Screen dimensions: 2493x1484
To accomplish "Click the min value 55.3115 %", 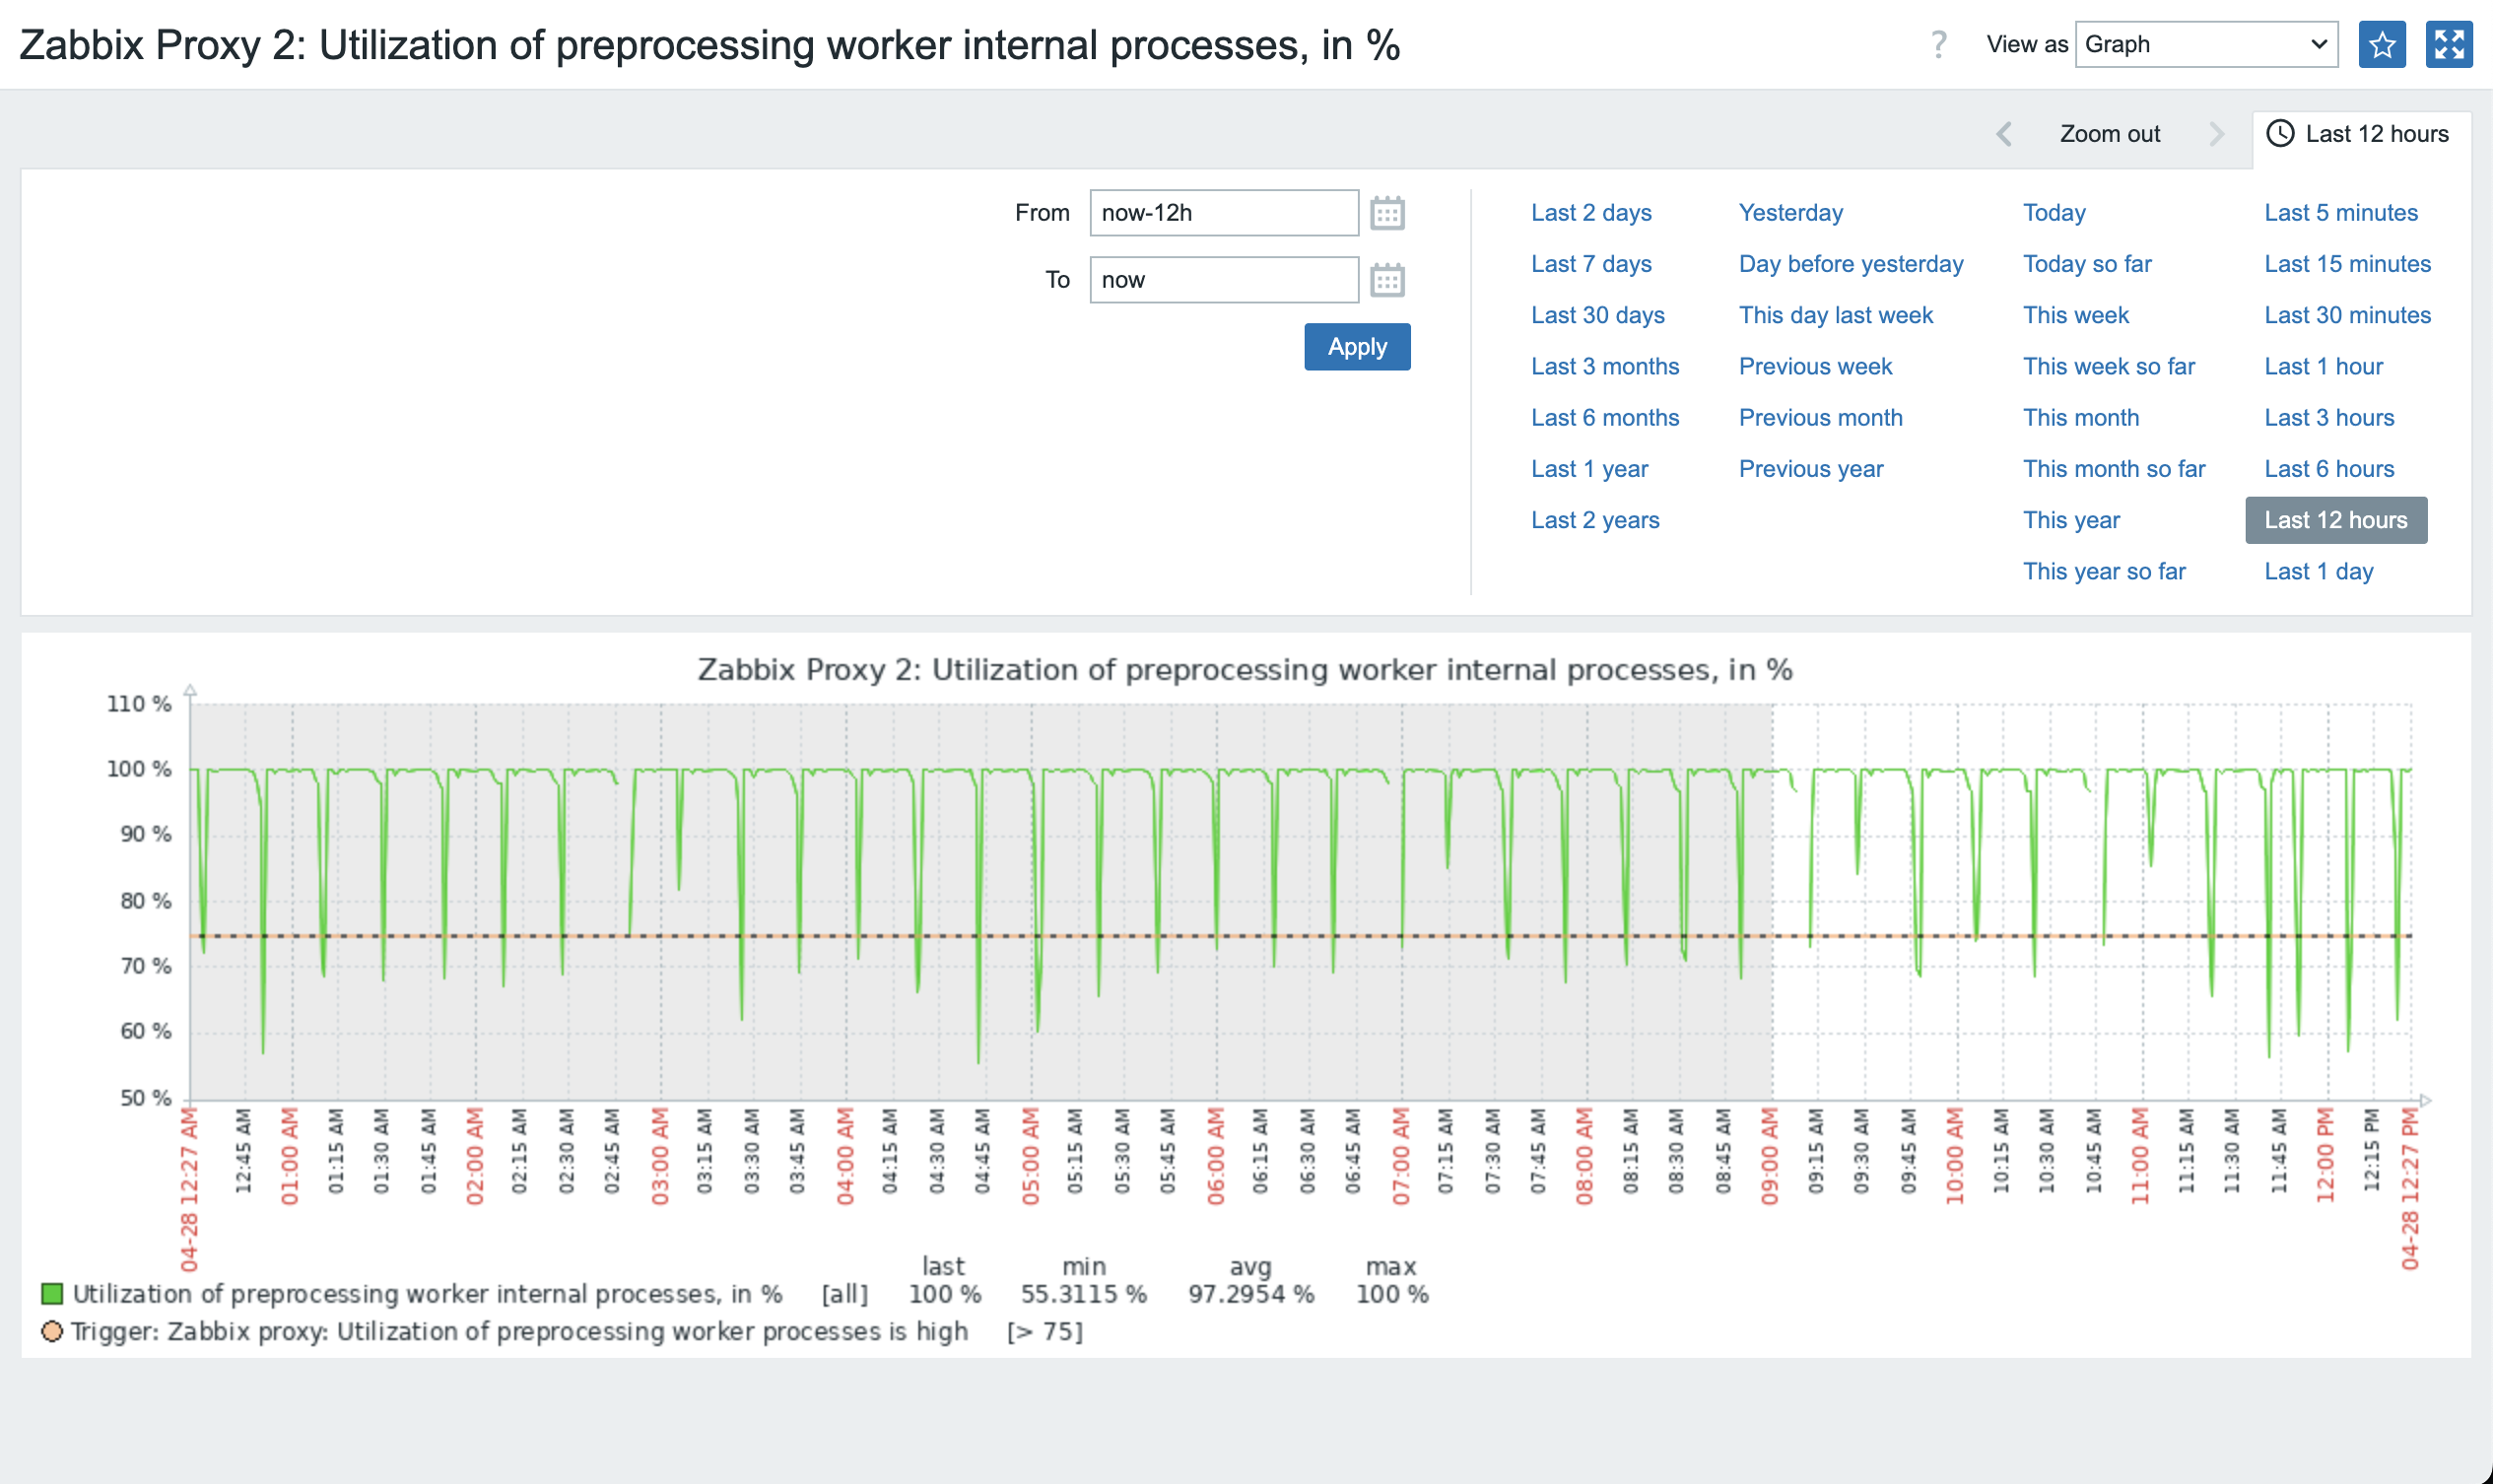I will (x=1083, y=1294).
